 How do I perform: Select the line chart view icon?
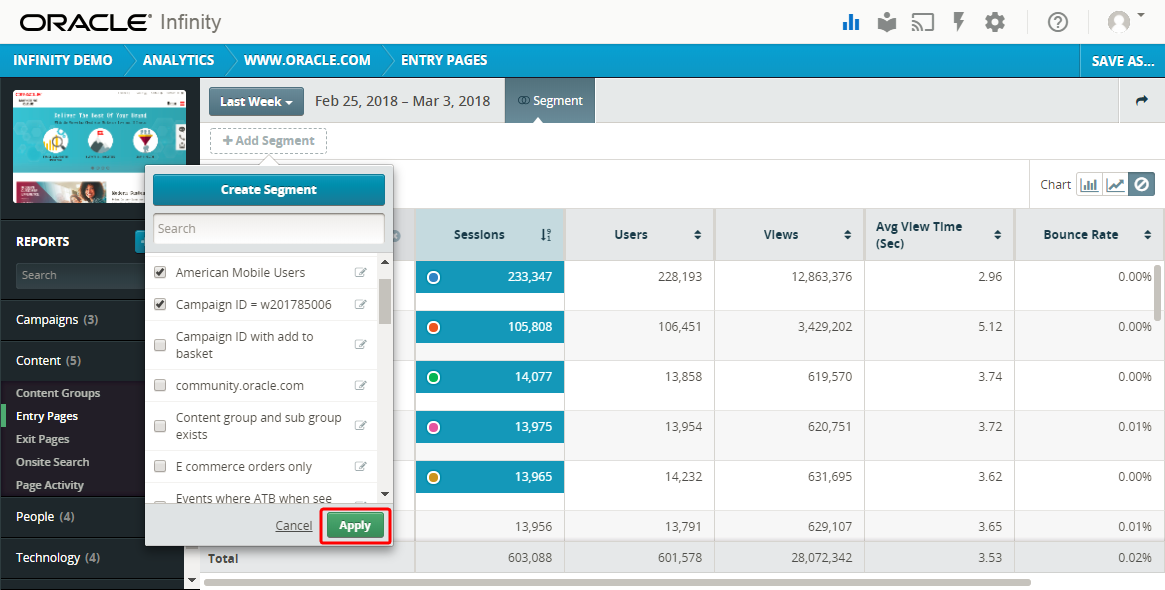pos(1115,184)
